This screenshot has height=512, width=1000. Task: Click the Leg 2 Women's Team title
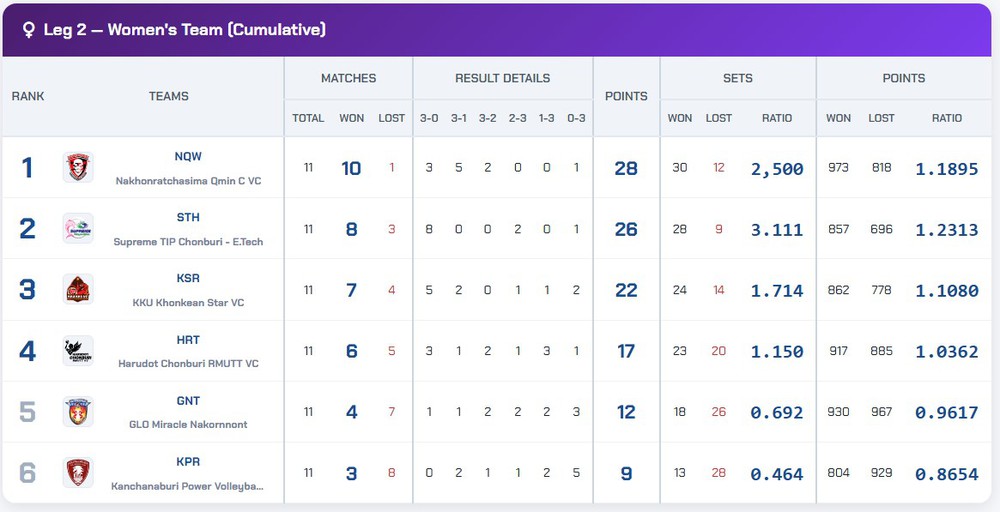(185, 30)
